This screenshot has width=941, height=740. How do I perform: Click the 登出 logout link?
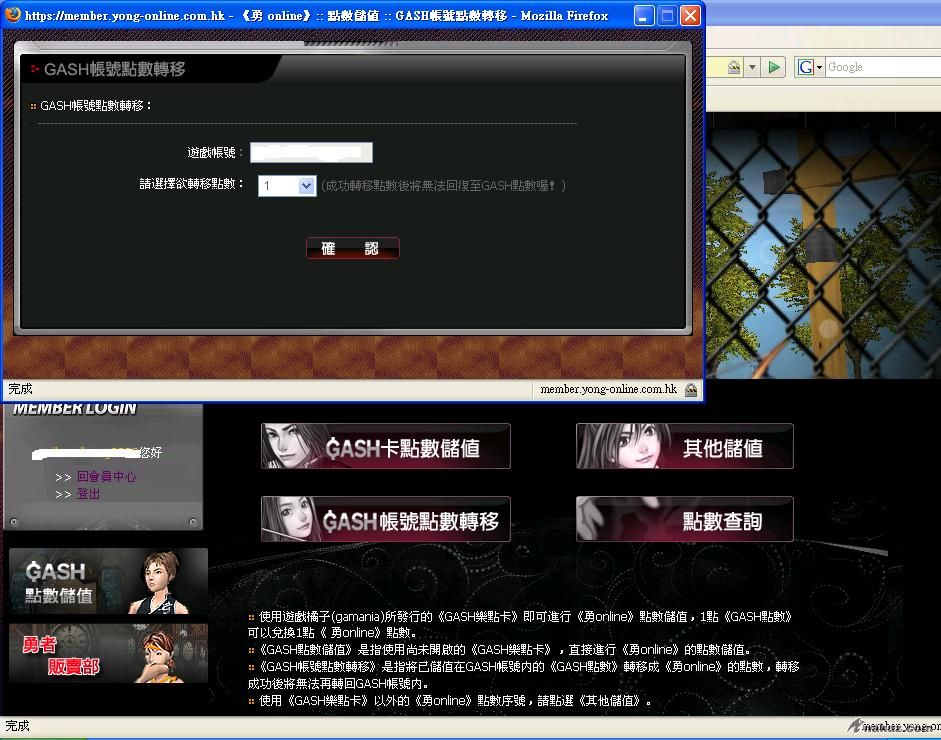click(88, 494)
